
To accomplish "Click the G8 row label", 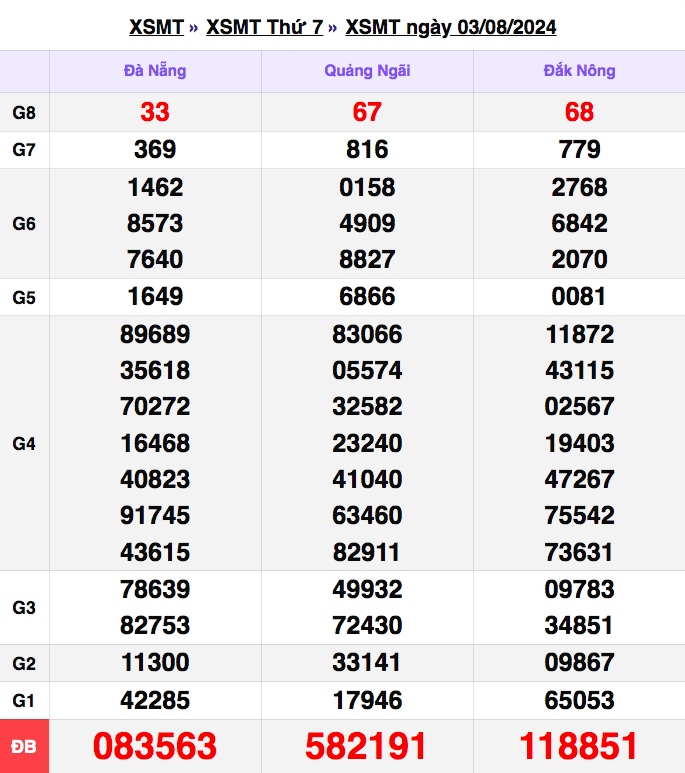I will coord(24,113).
